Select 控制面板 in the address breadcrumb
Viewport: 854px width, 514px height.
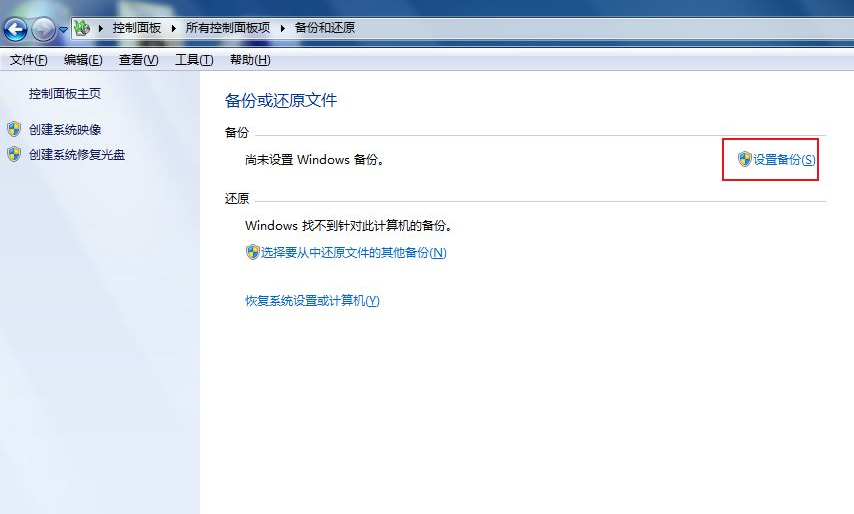point(136,28)
